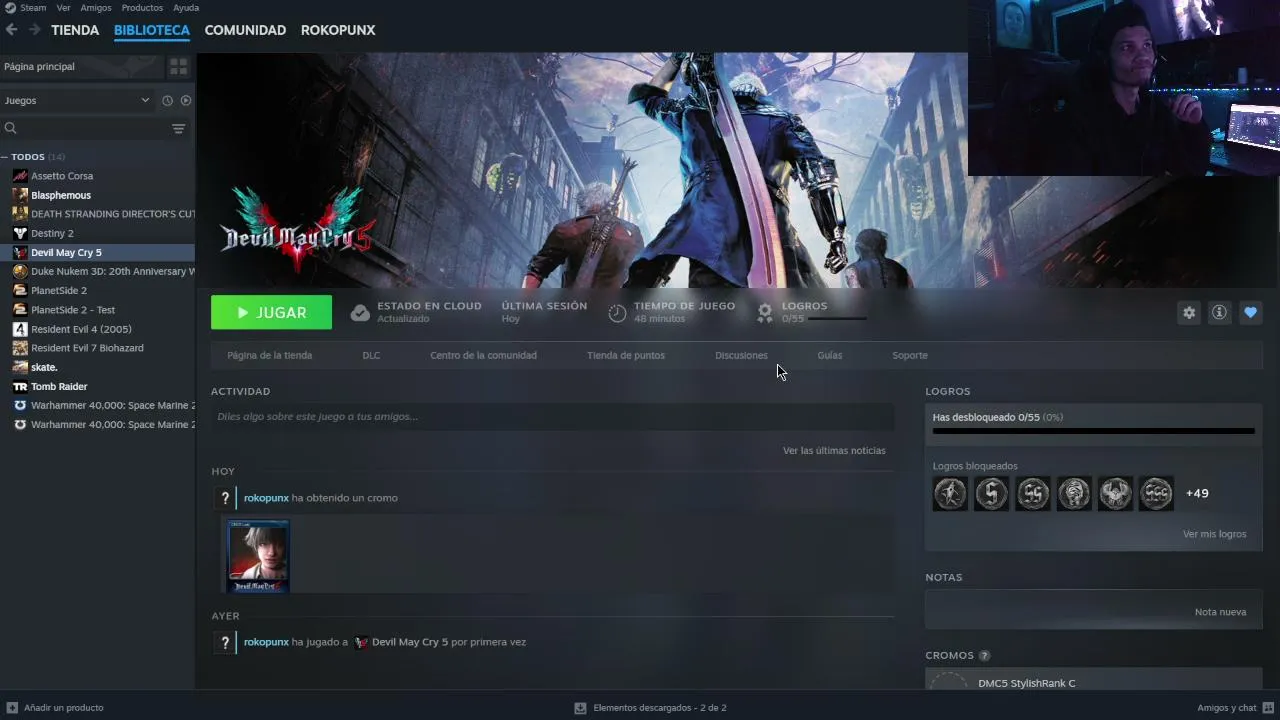Click the Assetto Corsa game icon
This screenshot has width=1280, height=720.
(20, 176)
